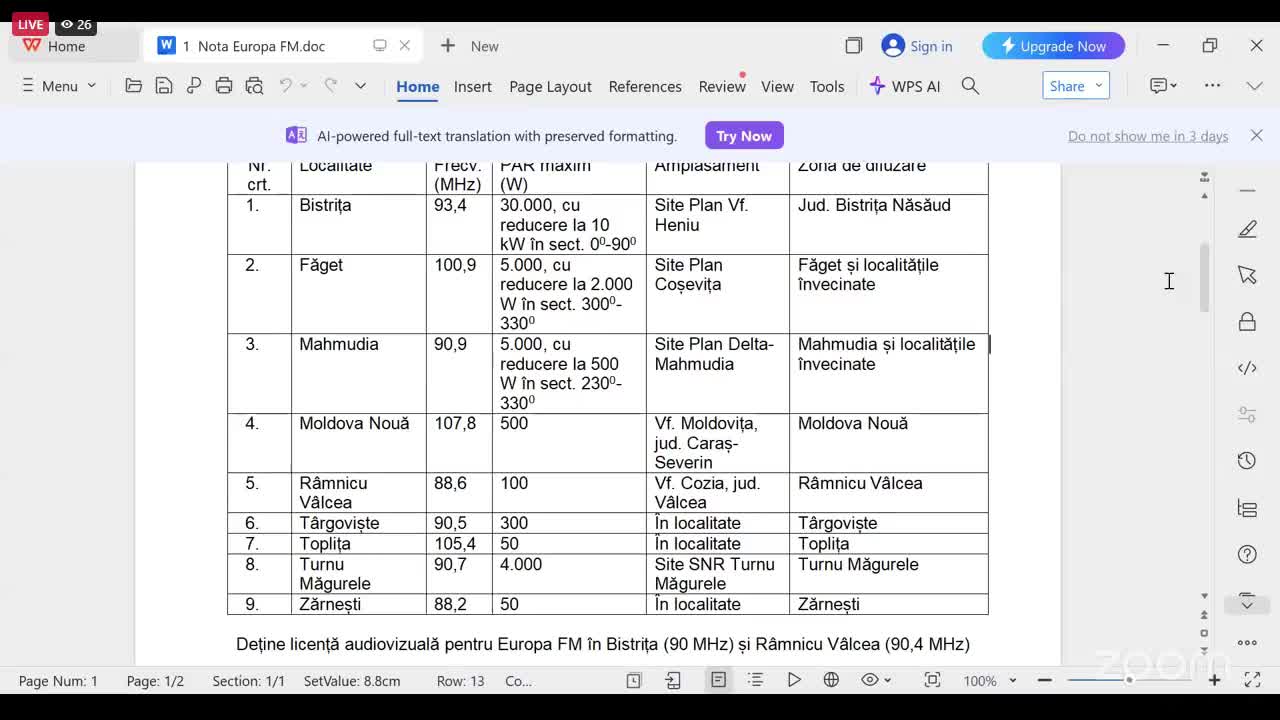Click the window switcher icon near Sign in
1280x720 pixels.
pyautogui.click(x=853, y=46)
